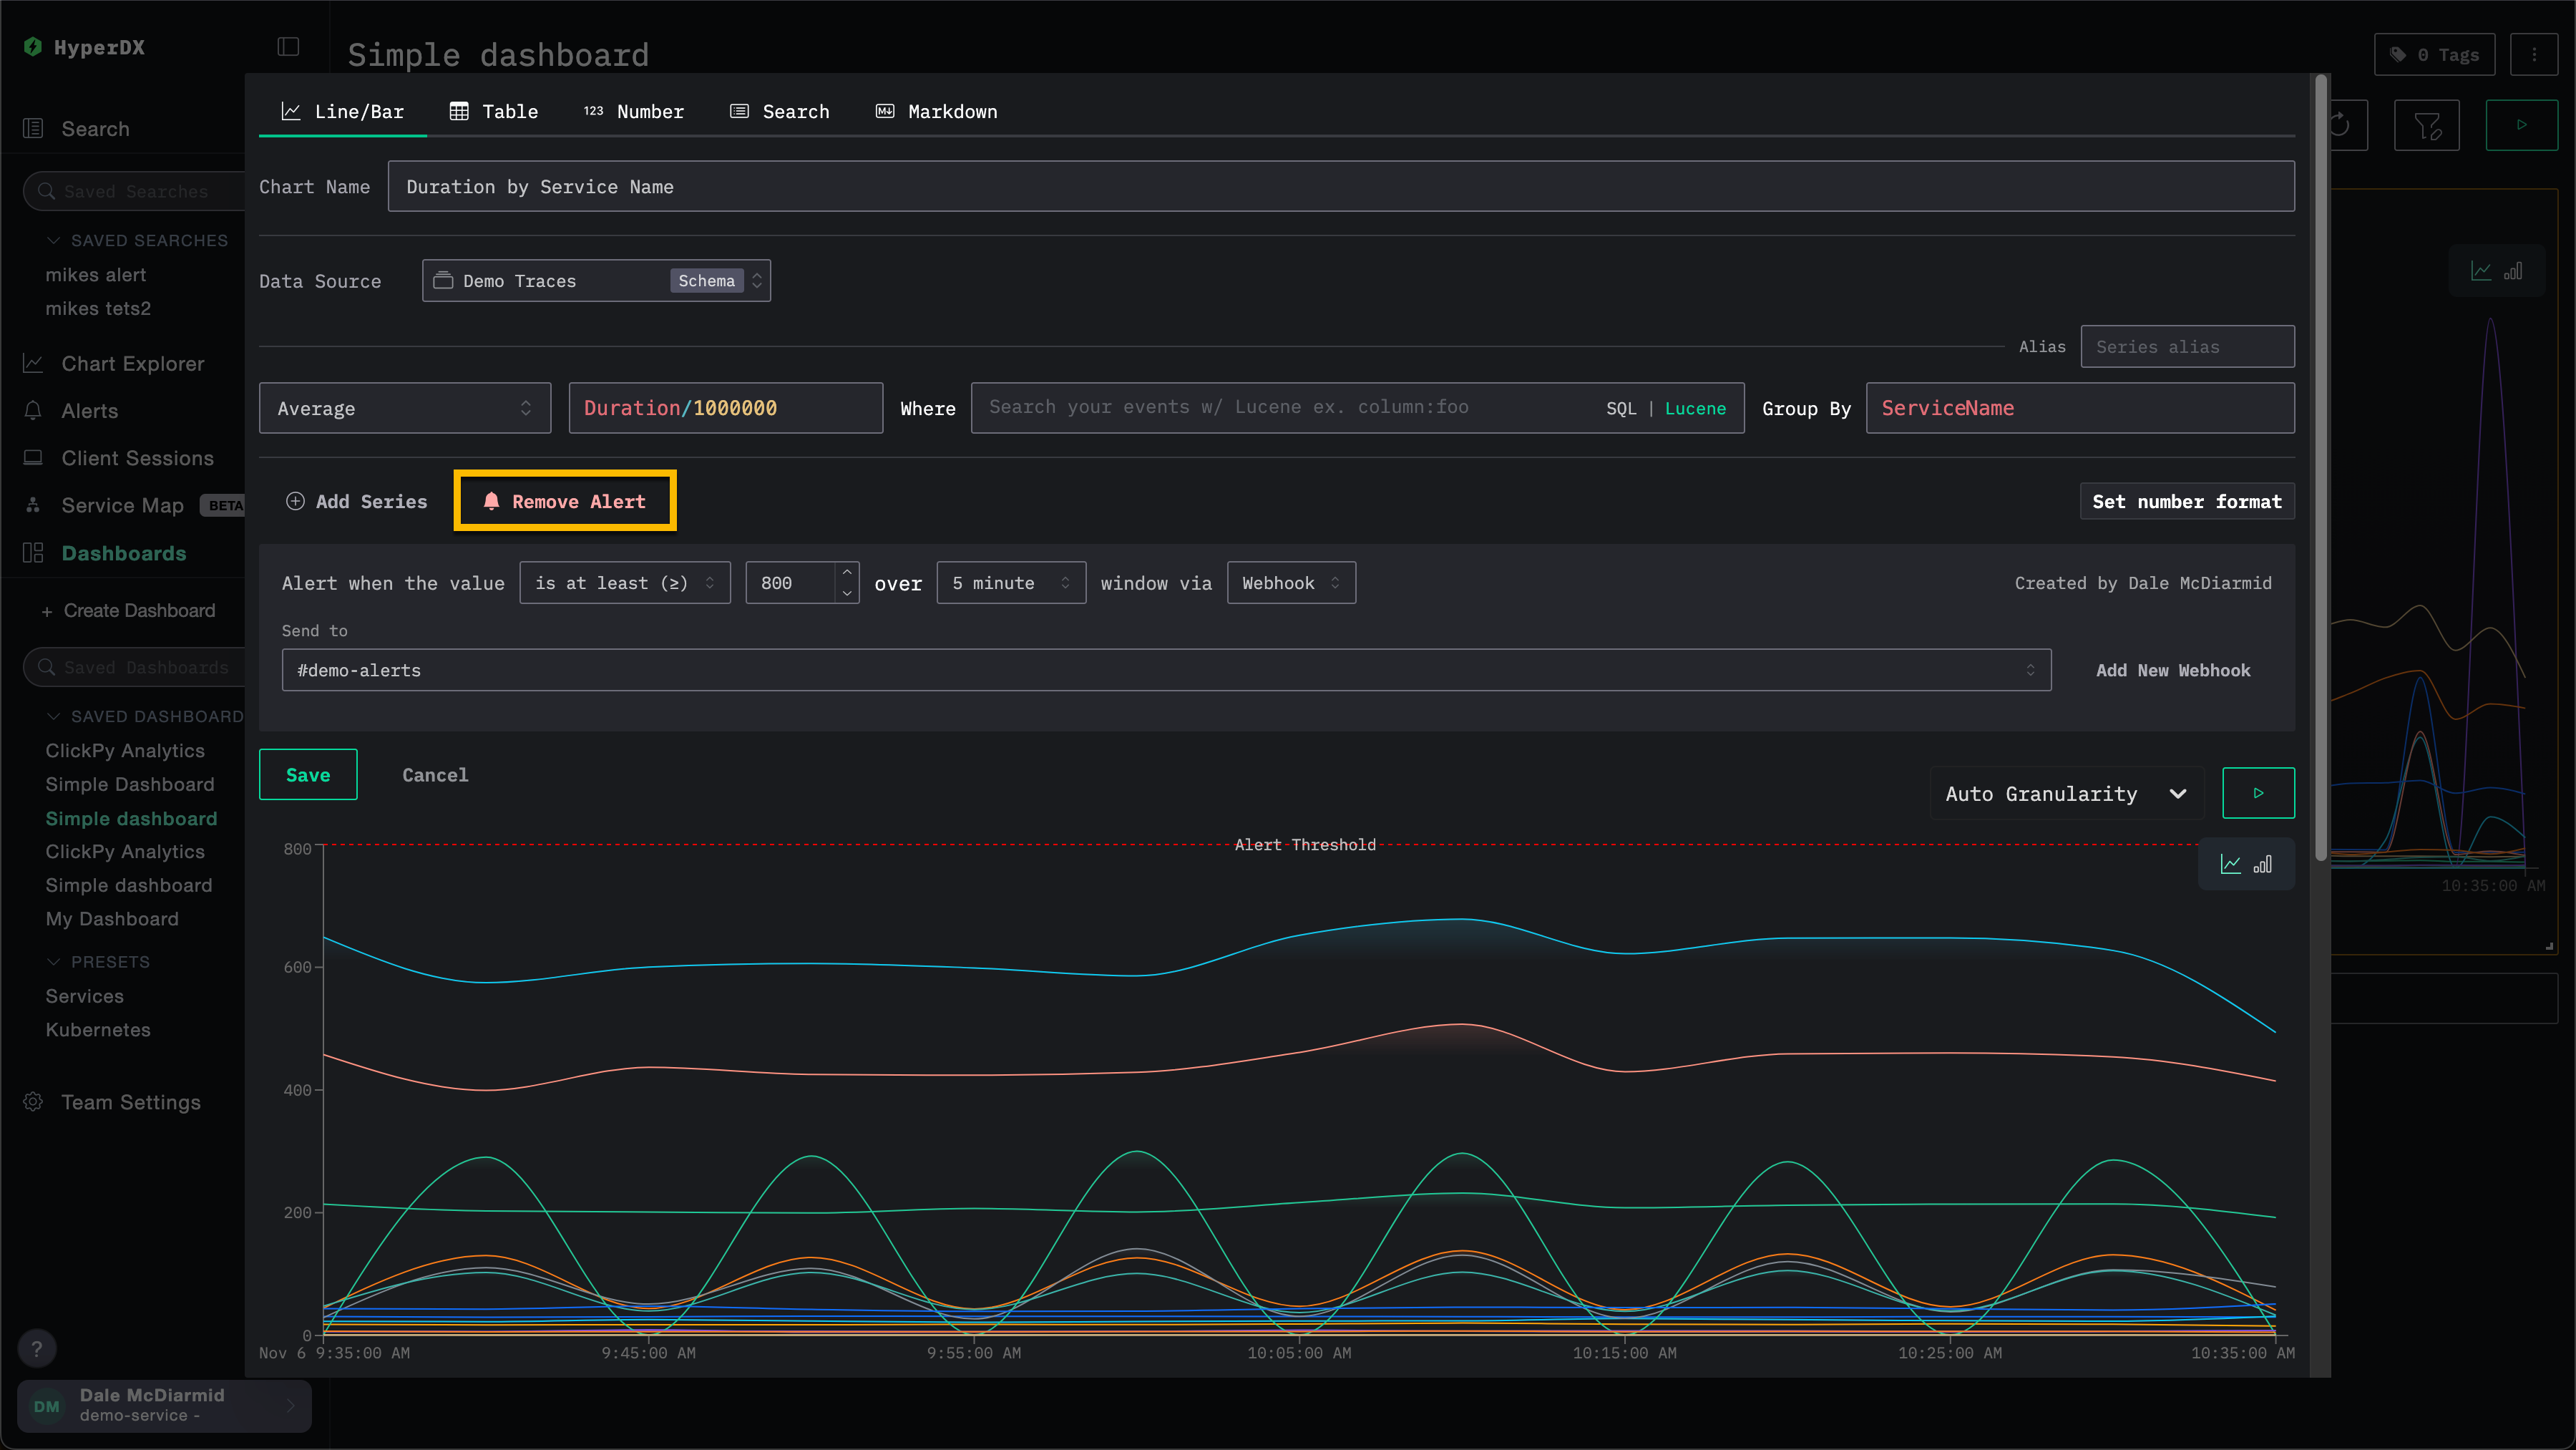Switch chart preview to line display icon
This screenshot has height=1450, width=2576.
coord(2230,864)
